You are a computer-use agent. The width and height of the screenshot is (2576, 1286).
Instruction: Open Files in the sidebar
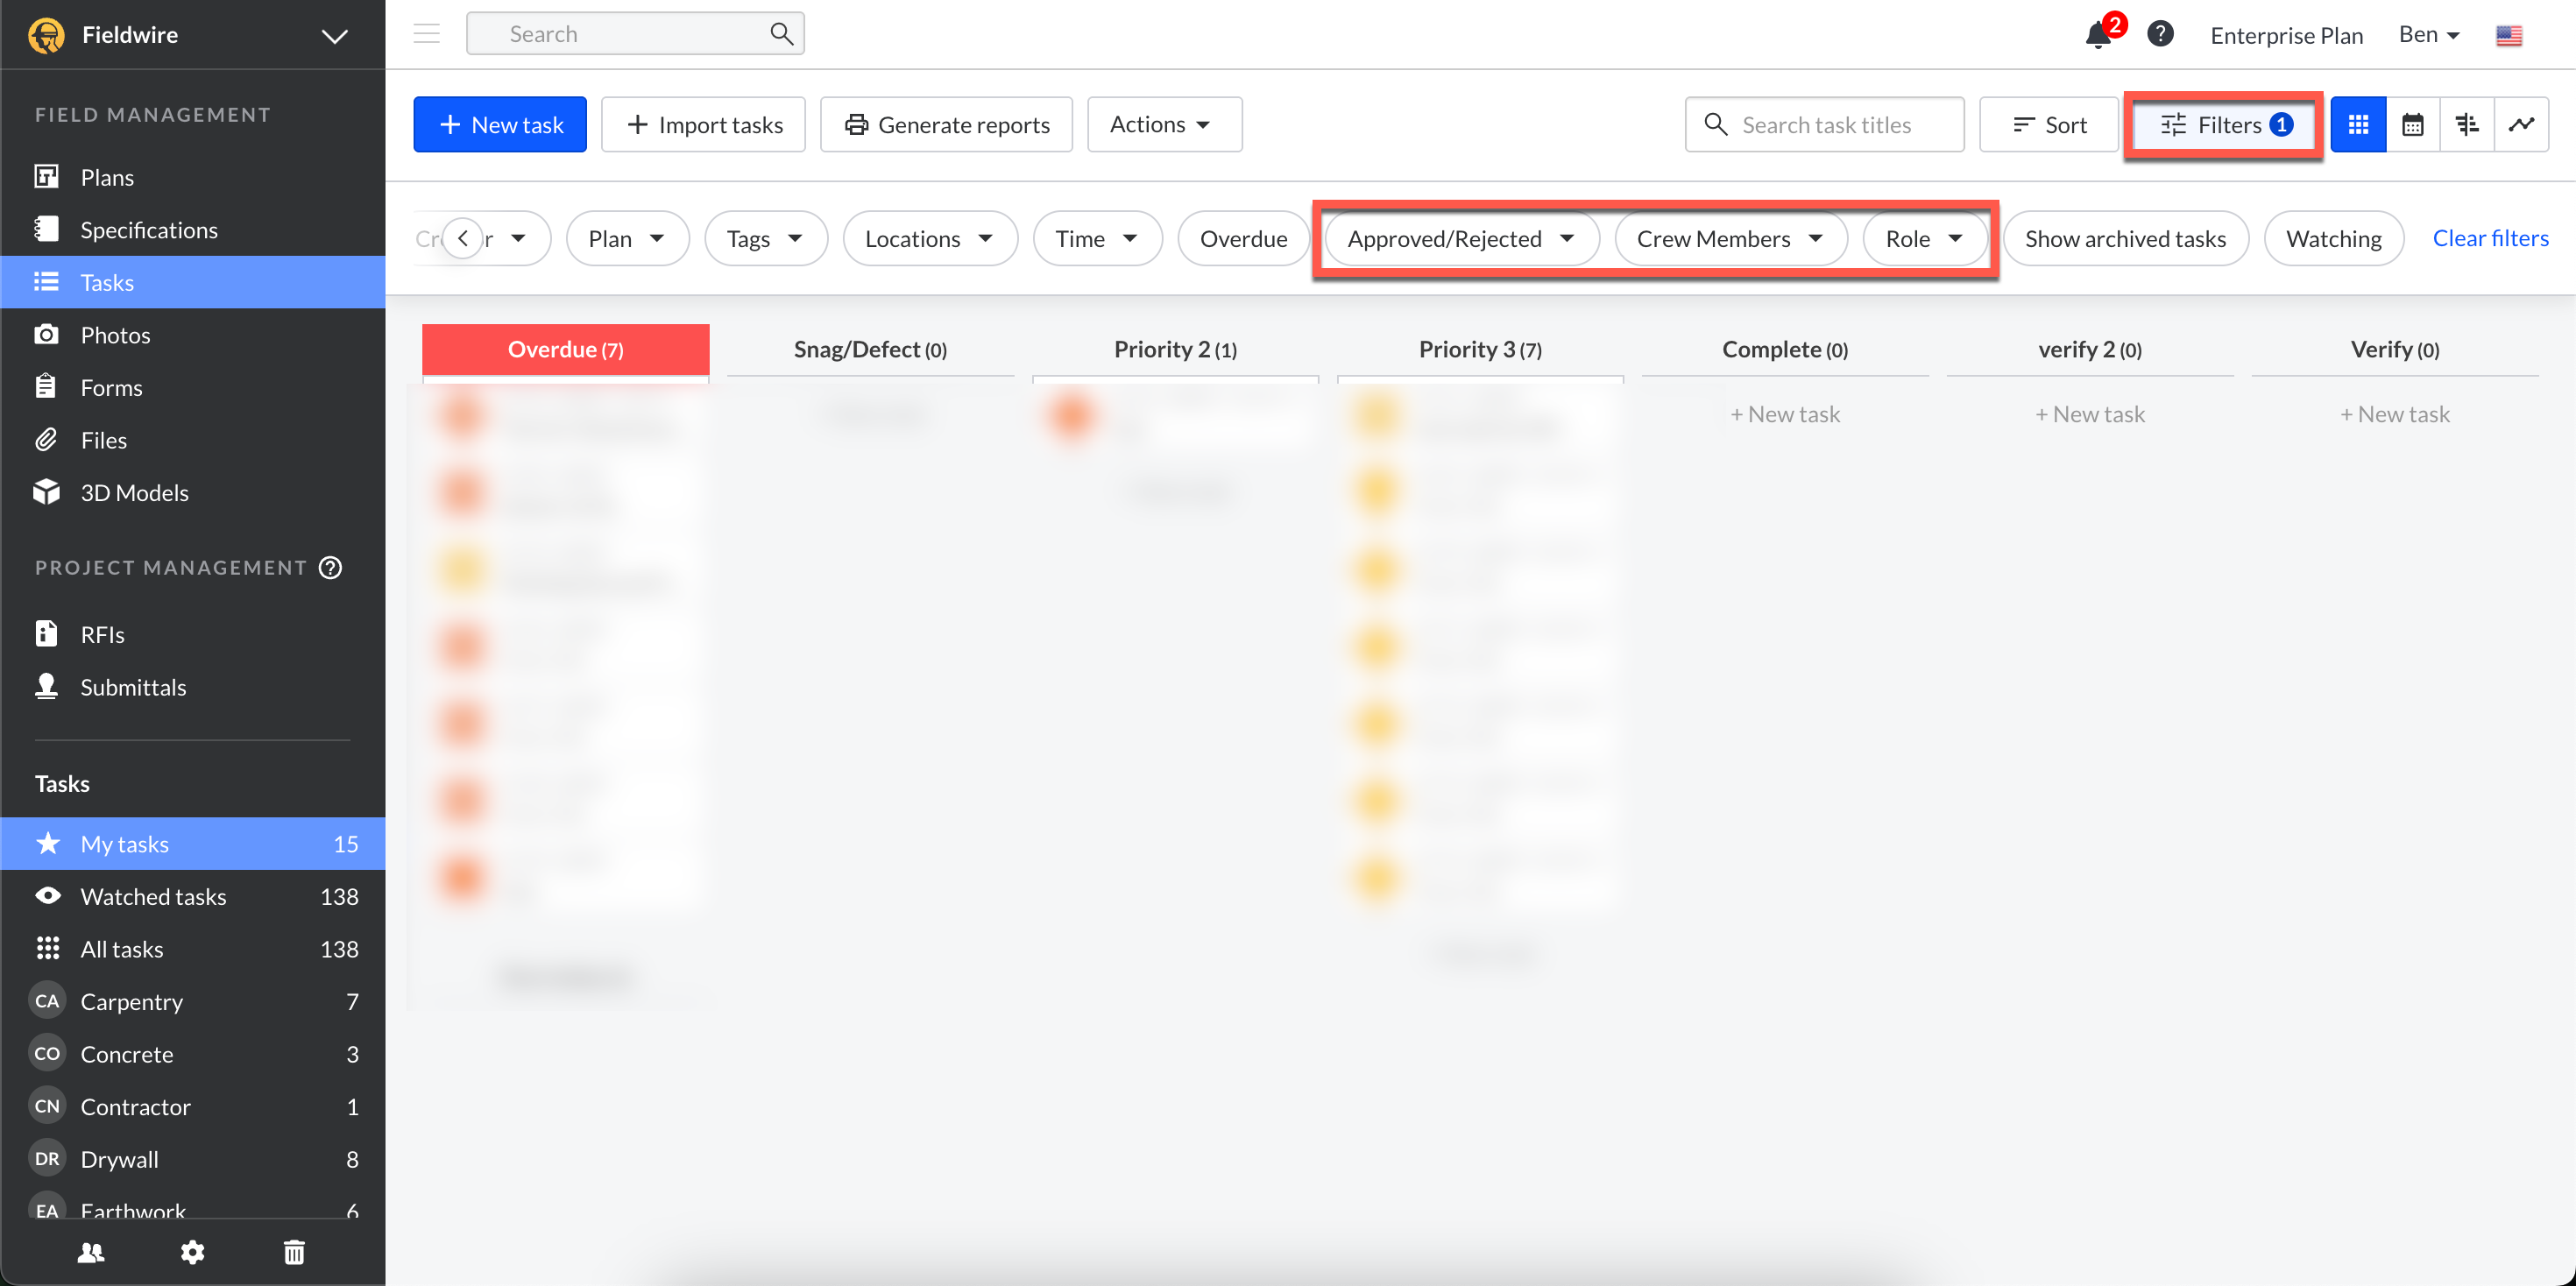click(x=192, y=440)
